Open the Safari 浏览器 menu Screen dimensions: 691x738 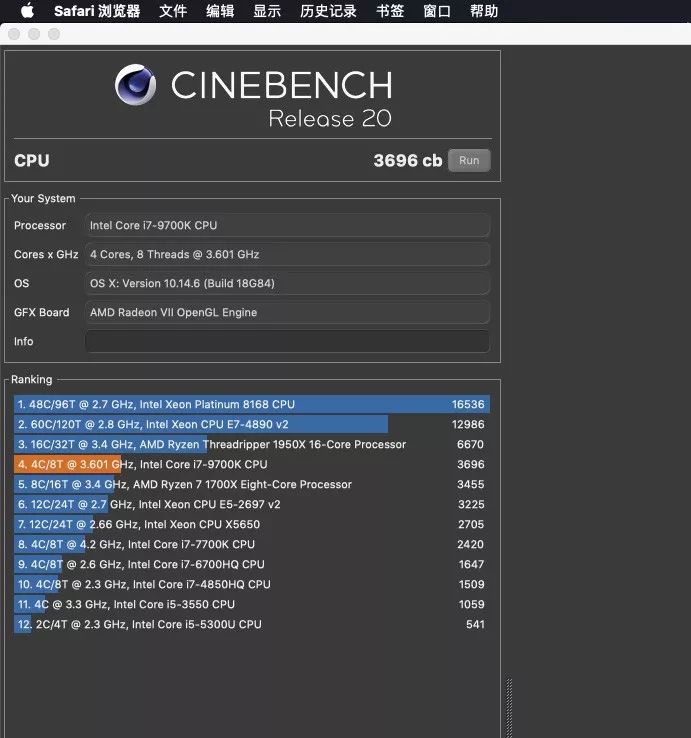click(x=97, y=11)
